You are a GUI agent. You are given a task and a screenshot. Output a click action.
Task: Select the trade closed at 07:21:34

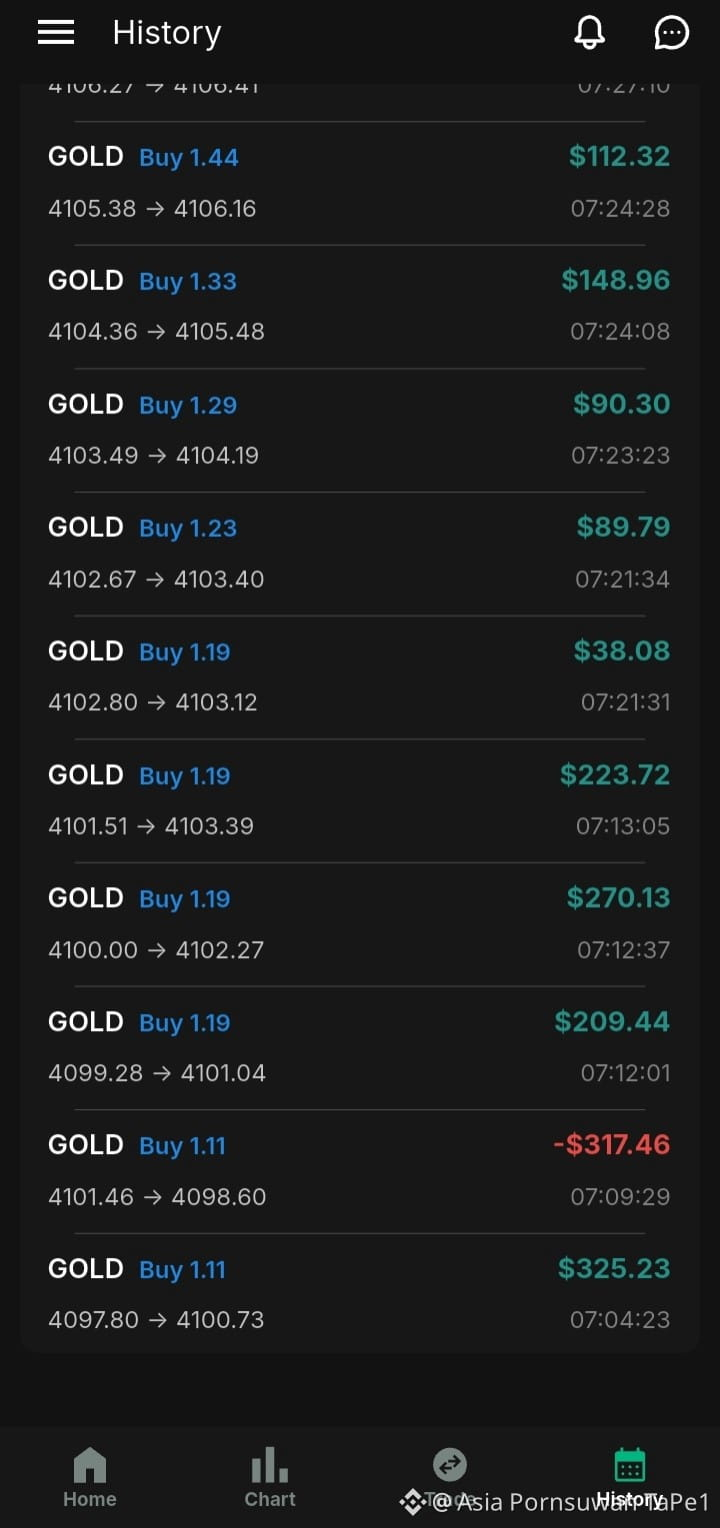[359, 554]
